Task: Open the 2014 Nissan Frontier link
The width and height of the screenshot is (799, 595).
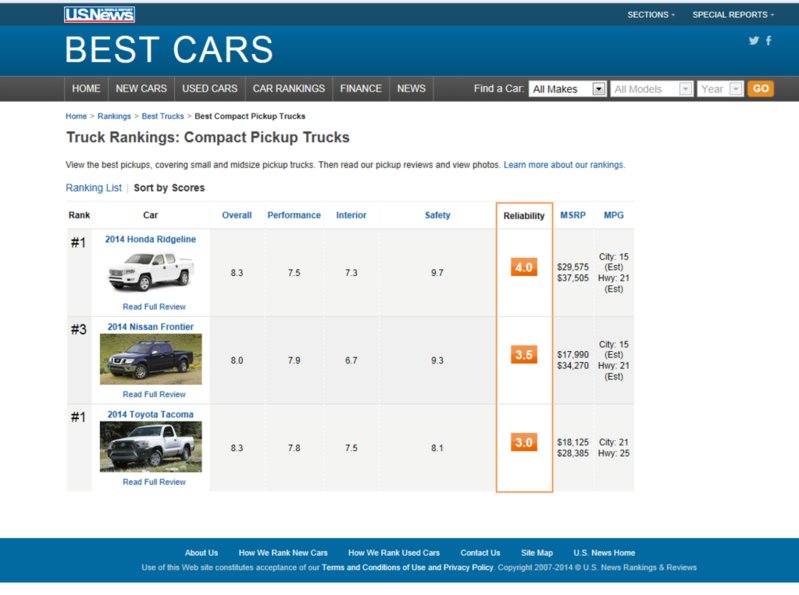Action: (x=150, y=327)
